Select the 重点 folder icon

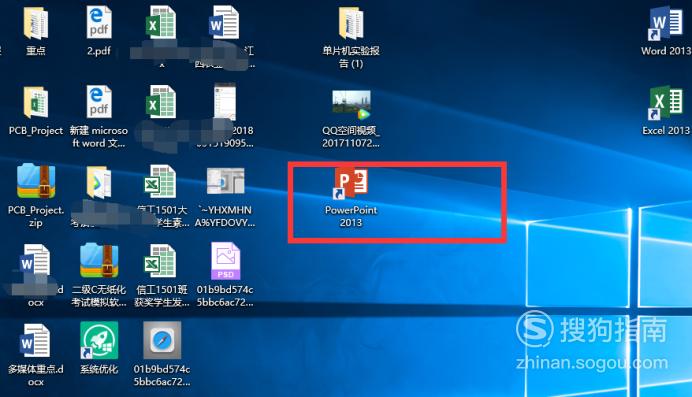point(36,23)
